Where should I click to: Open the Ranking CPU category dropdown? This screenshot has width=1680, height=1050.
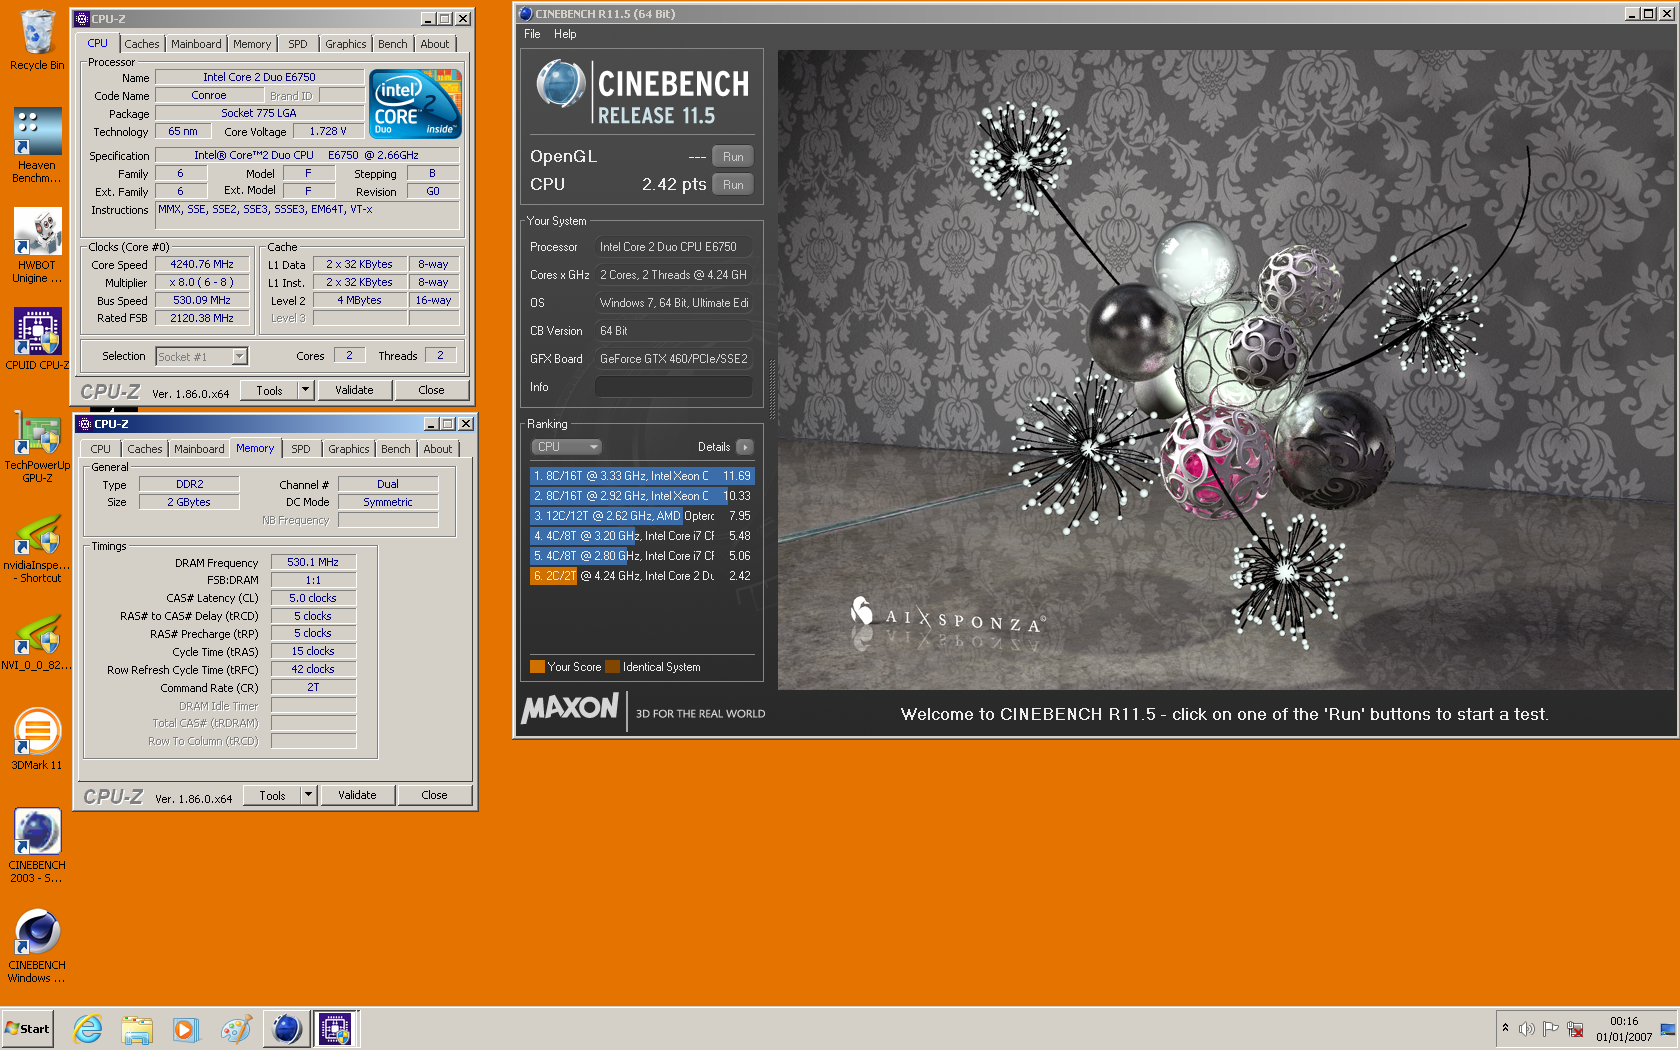pos(566,447)
